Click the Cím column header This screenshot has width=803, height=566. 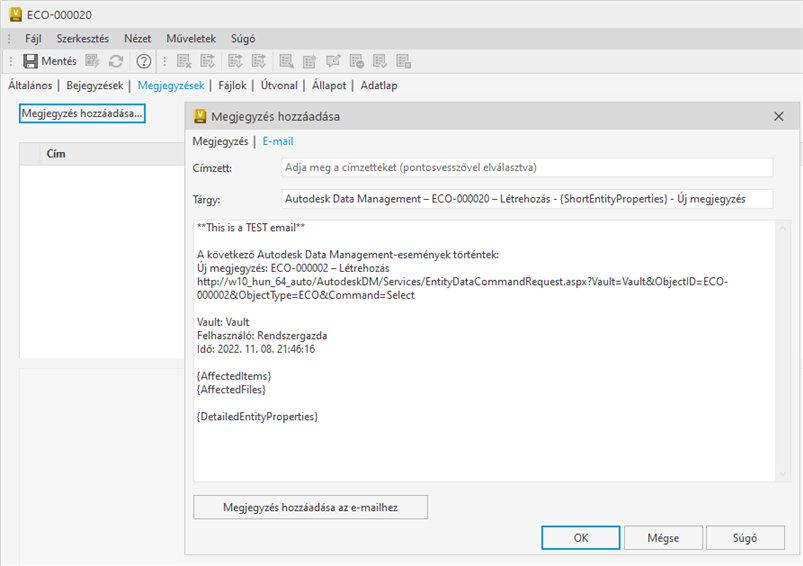click(56, 154)
